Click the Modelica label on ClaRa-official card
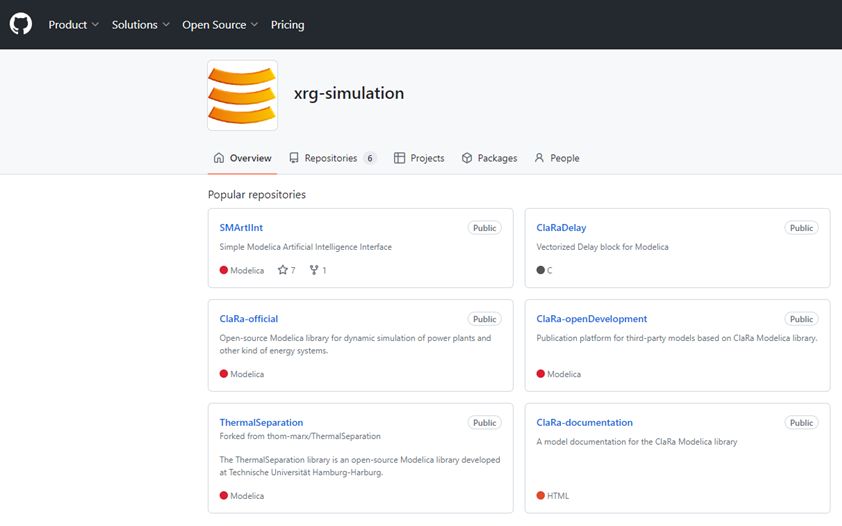 pyautogui.click(x=247, y=374)
